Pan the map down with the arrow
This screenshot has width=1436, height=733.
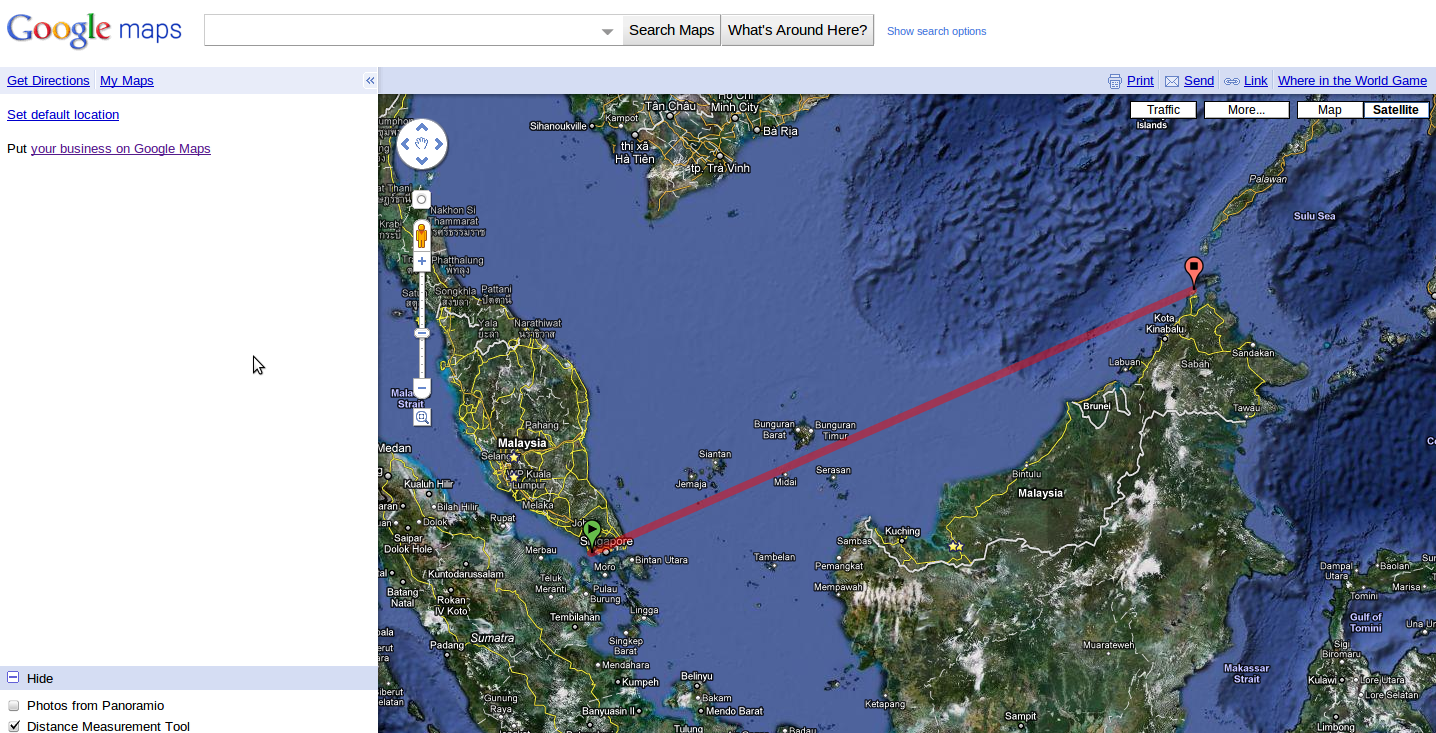422,162
